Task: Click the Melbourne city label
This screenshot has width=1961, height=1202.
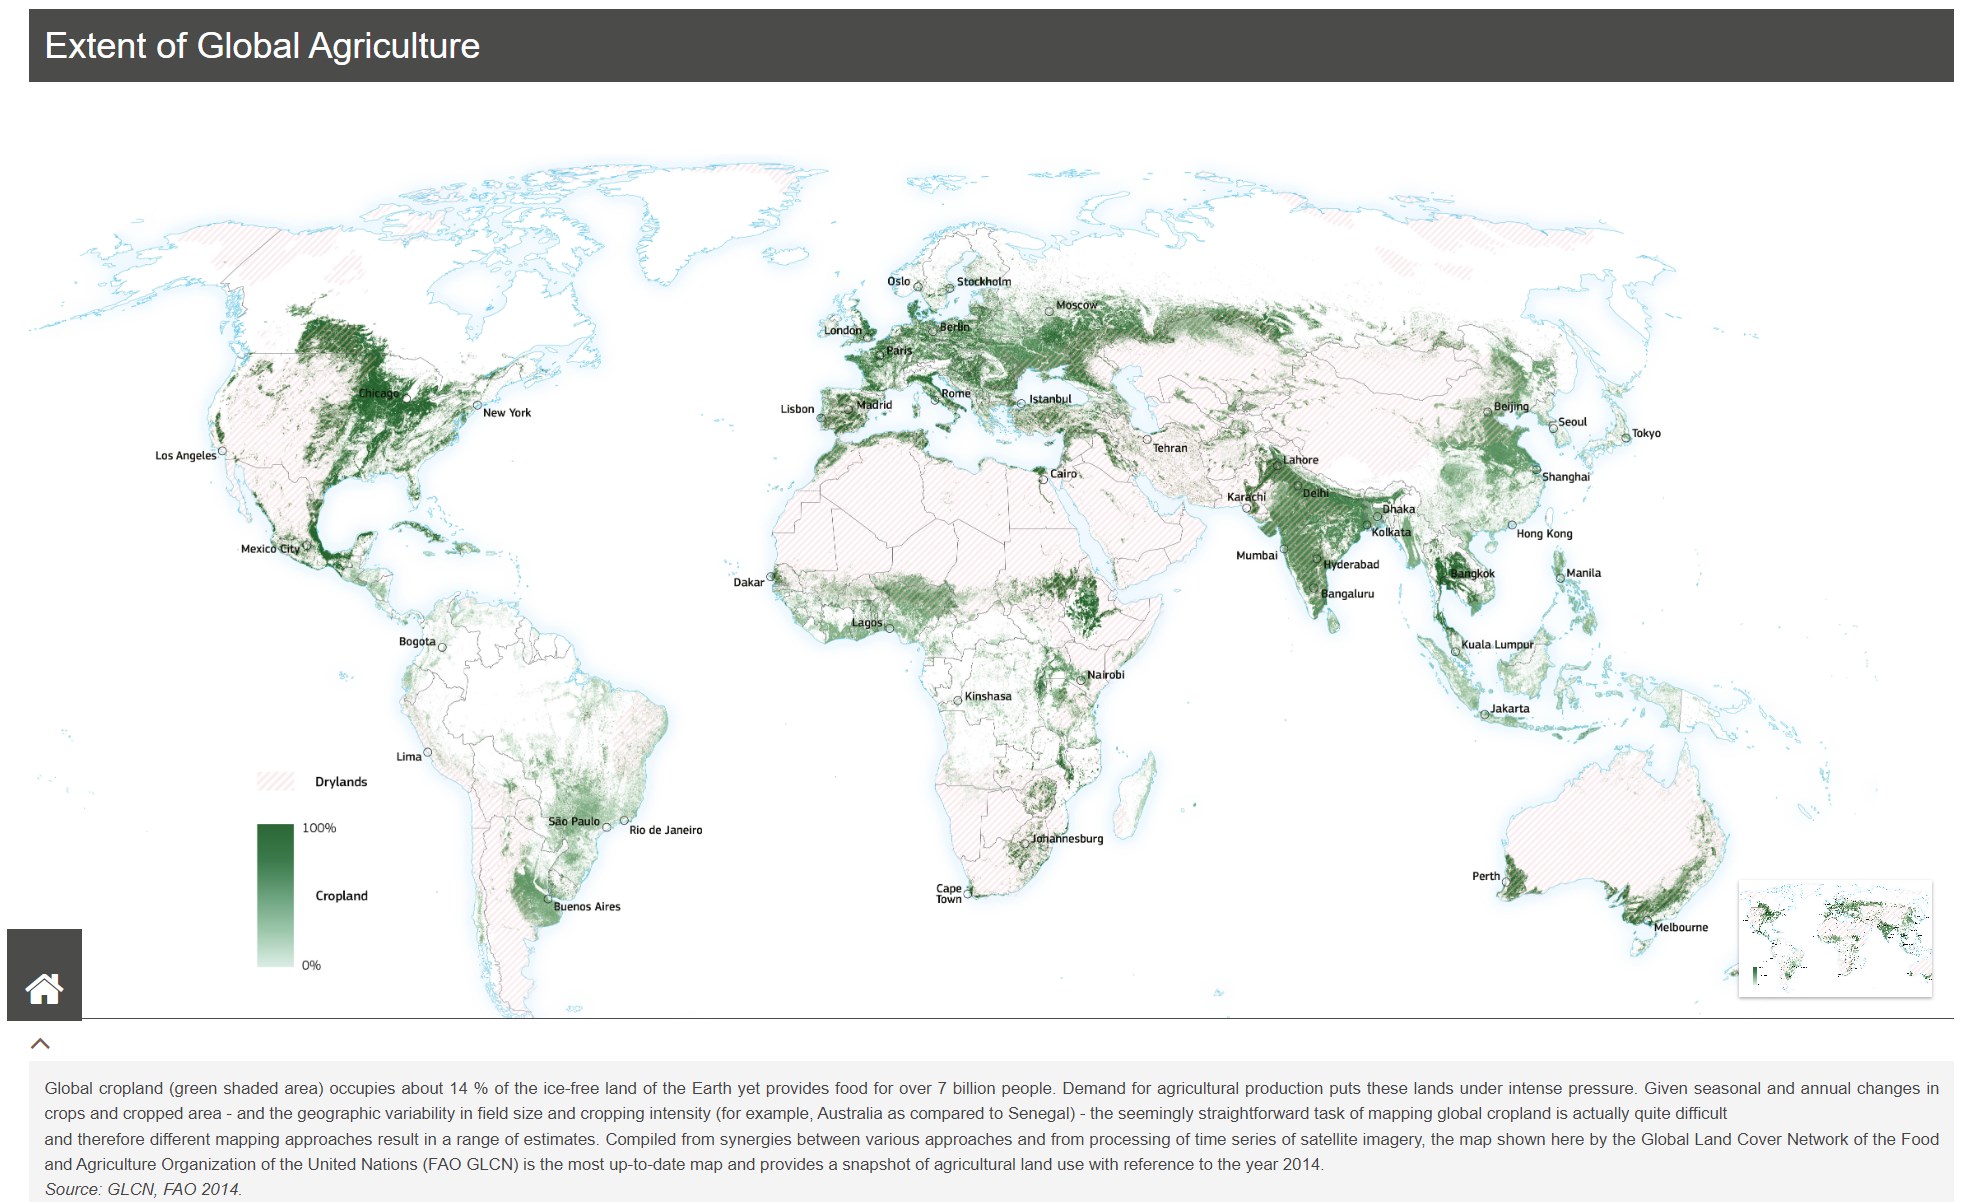Action: pos(1680,927)
